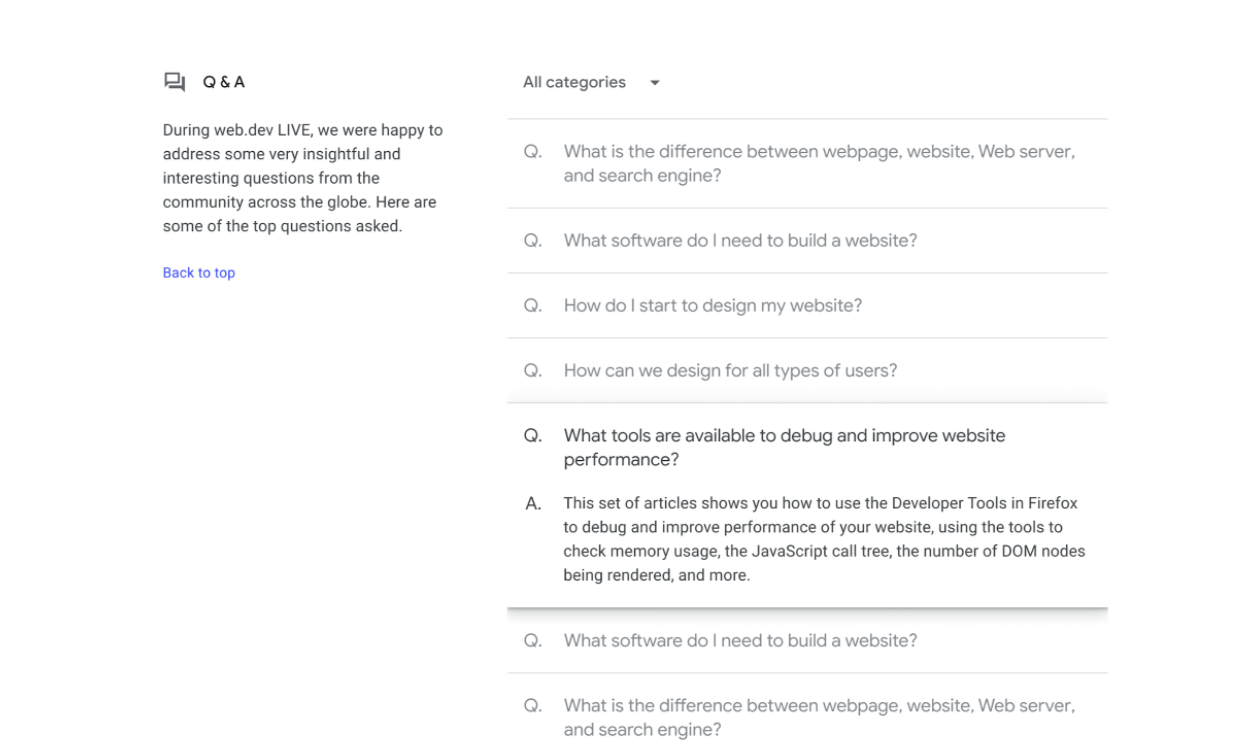Click the Back to top link
Screen dimensions: 1249x756
tap(198, 272)
